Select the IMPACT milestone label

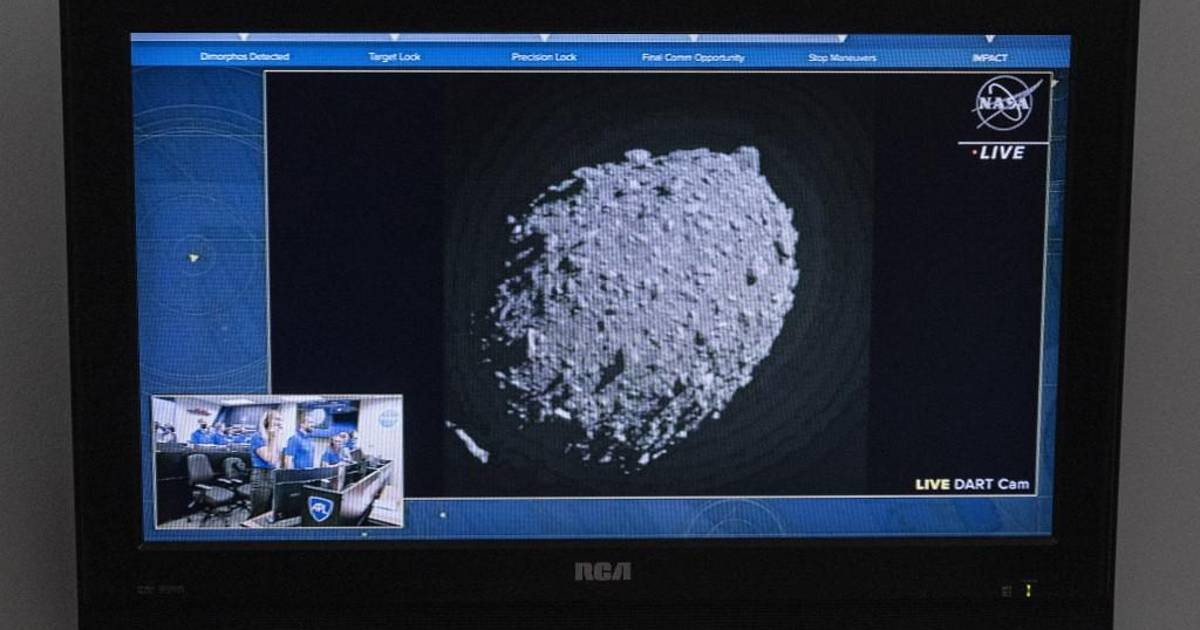click(989, 57)
